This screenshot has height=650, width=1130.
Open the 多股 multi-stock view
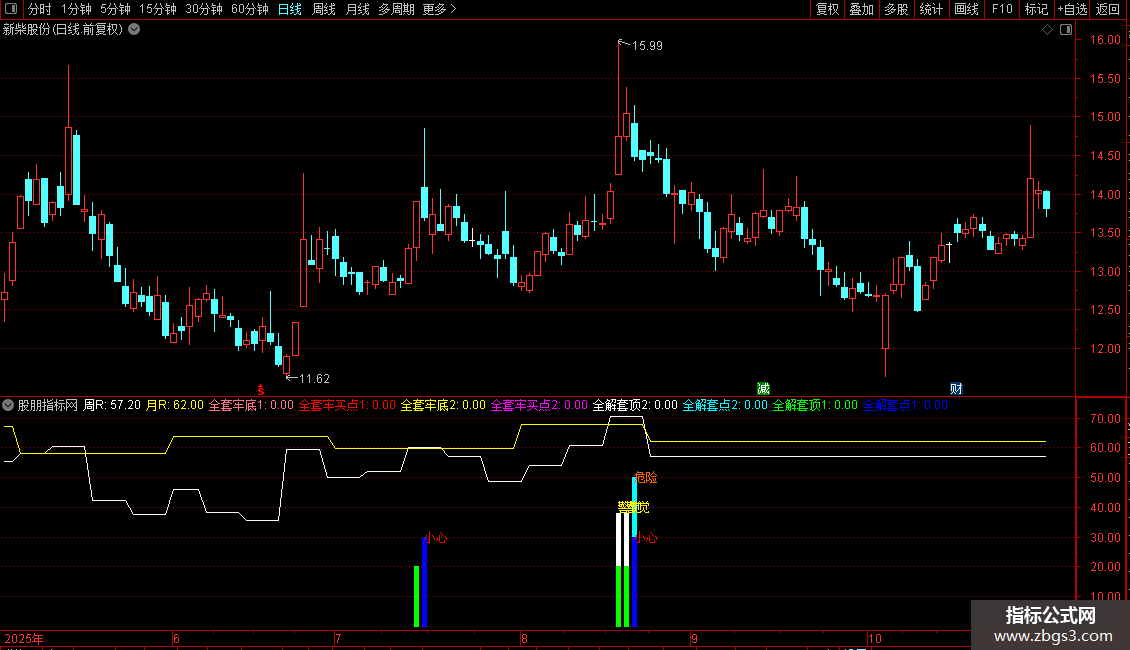tap(896, 9)
